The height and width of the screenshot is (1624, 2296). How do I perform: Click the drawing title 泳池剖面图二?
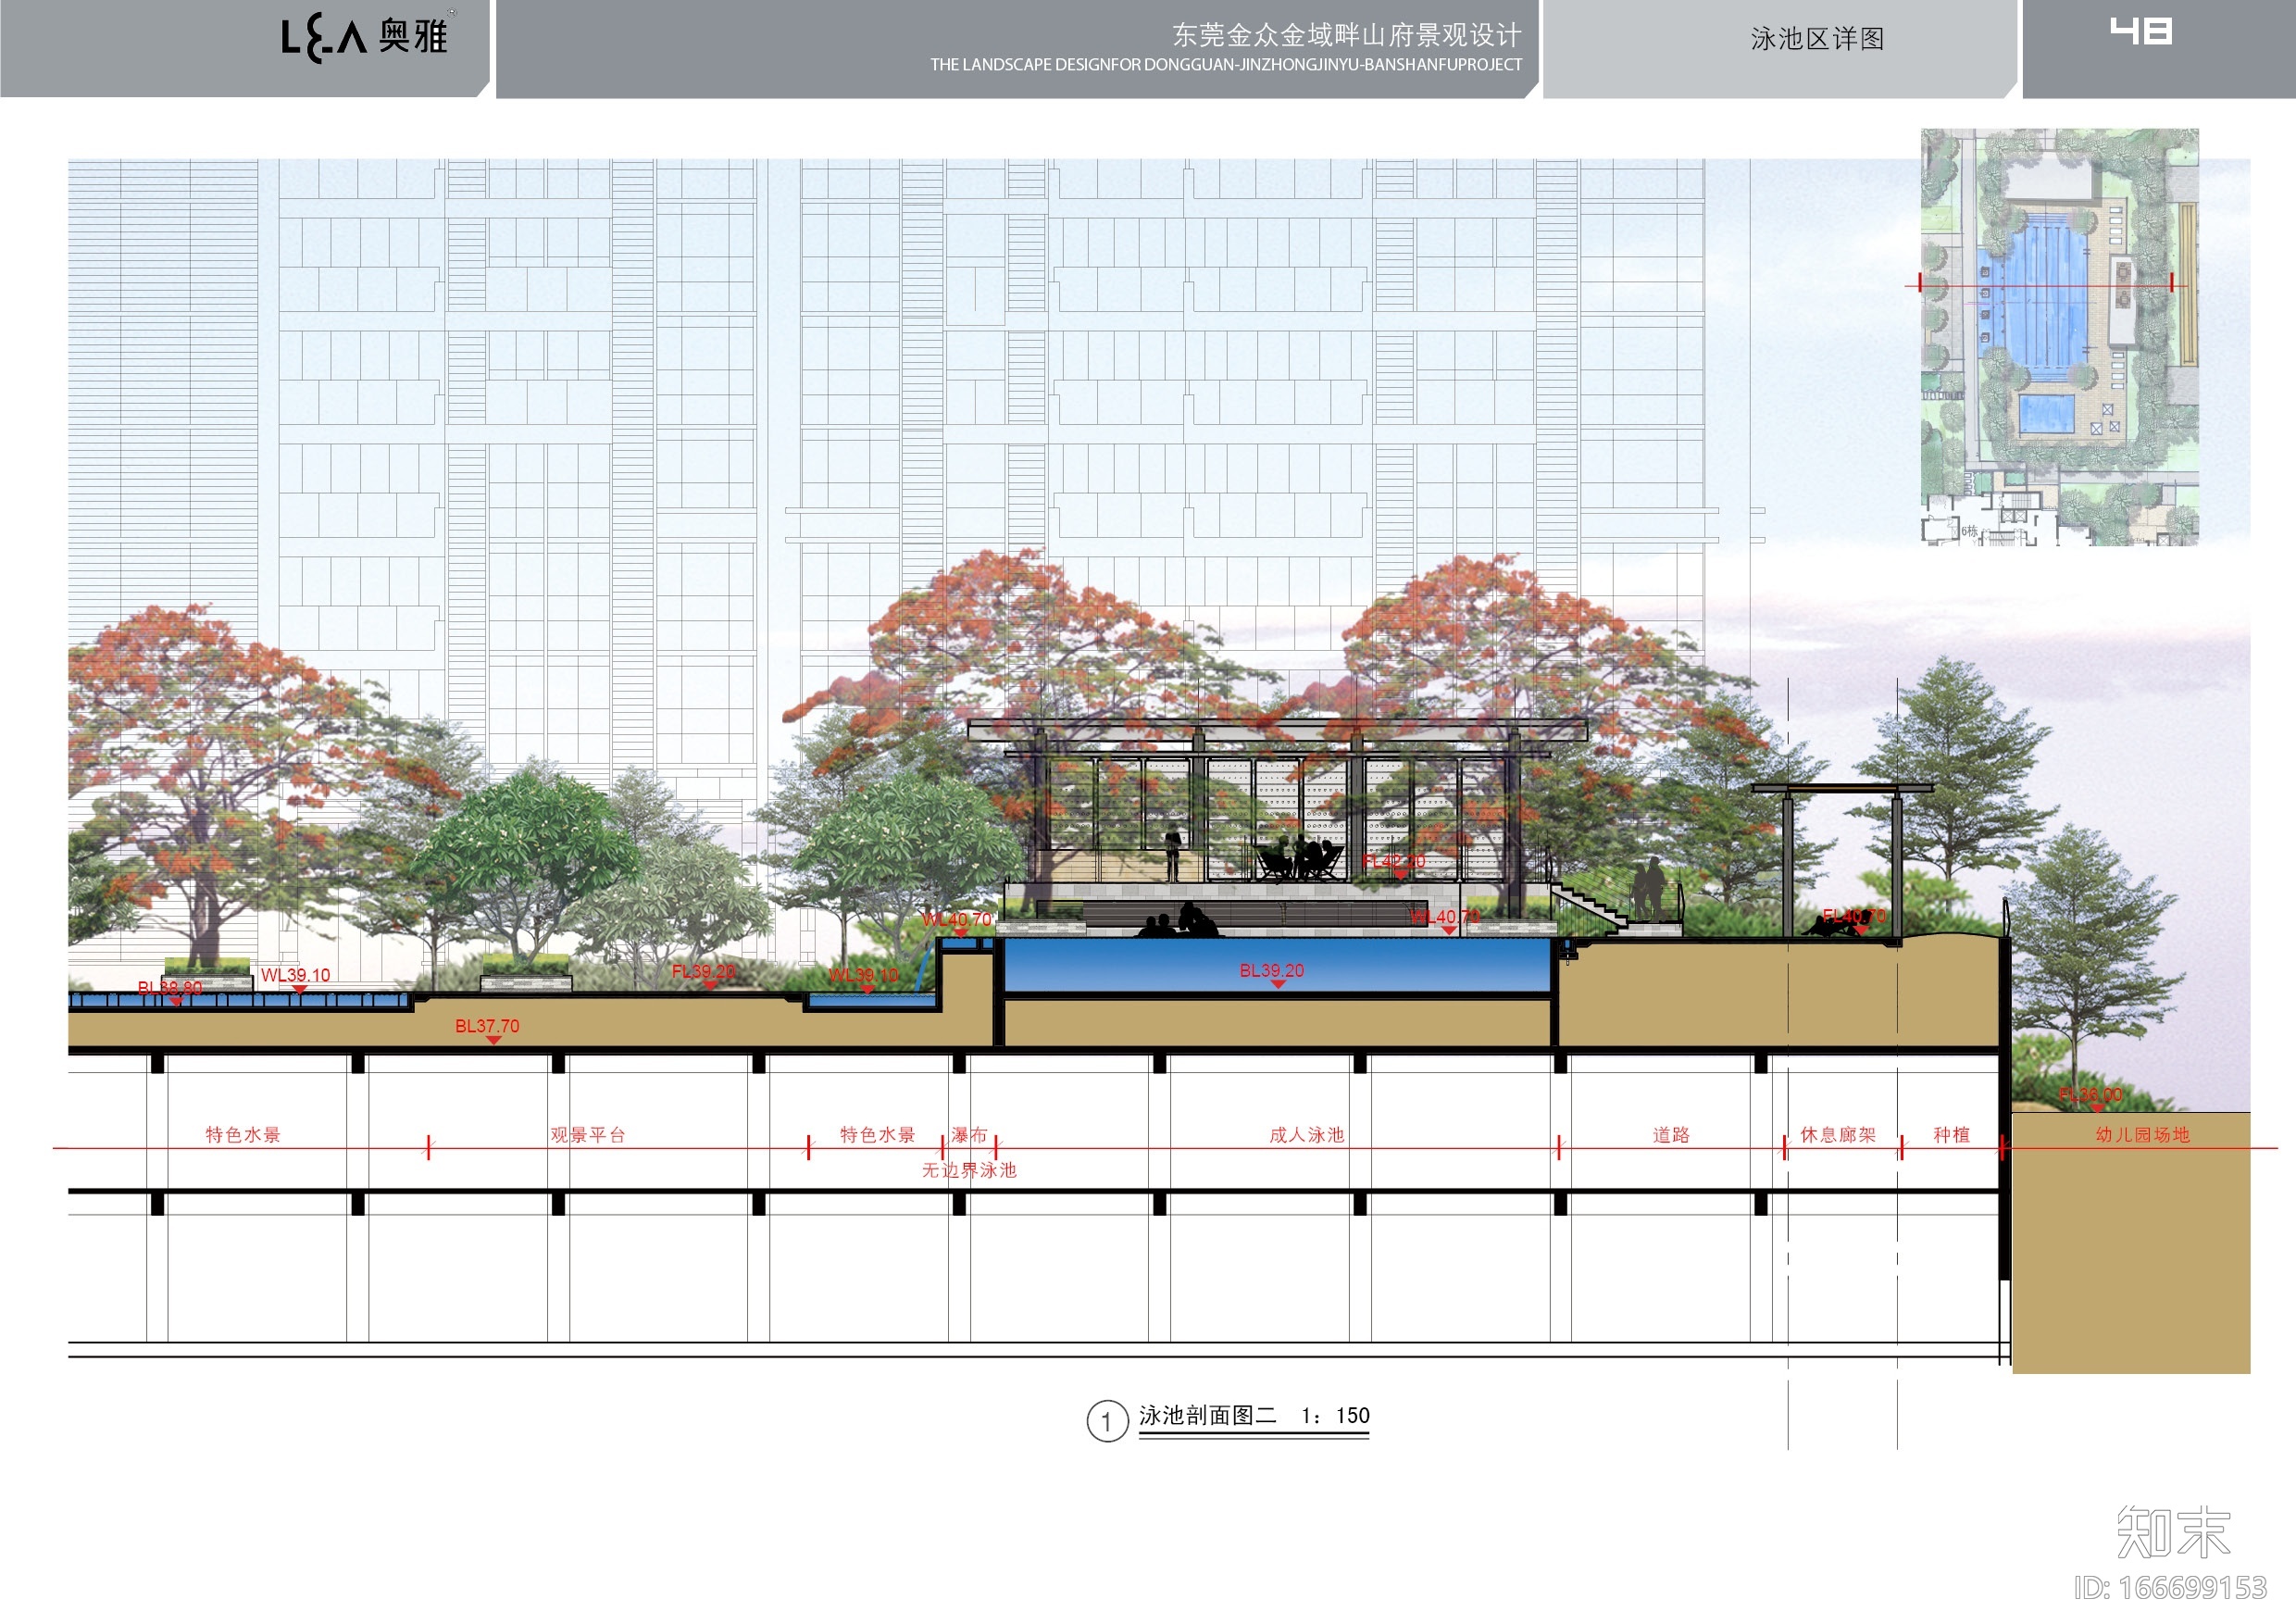(1208, 1416)
